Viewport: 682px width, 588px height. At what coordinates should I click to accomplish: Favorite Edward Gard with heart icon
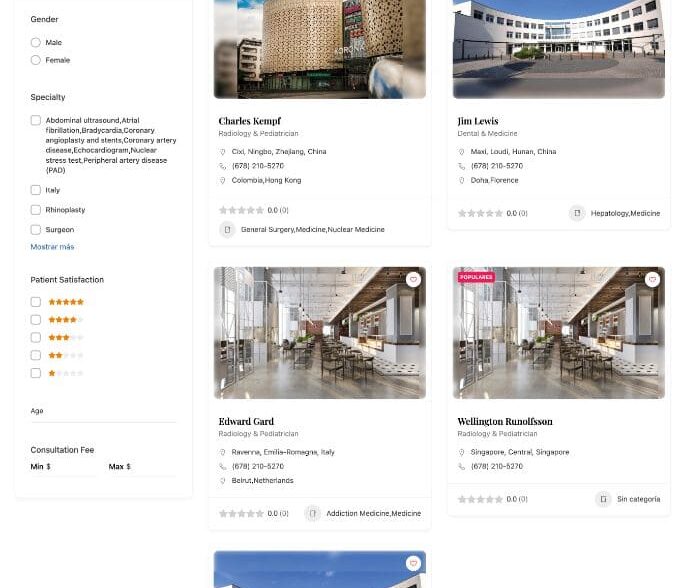pos(413,279)
